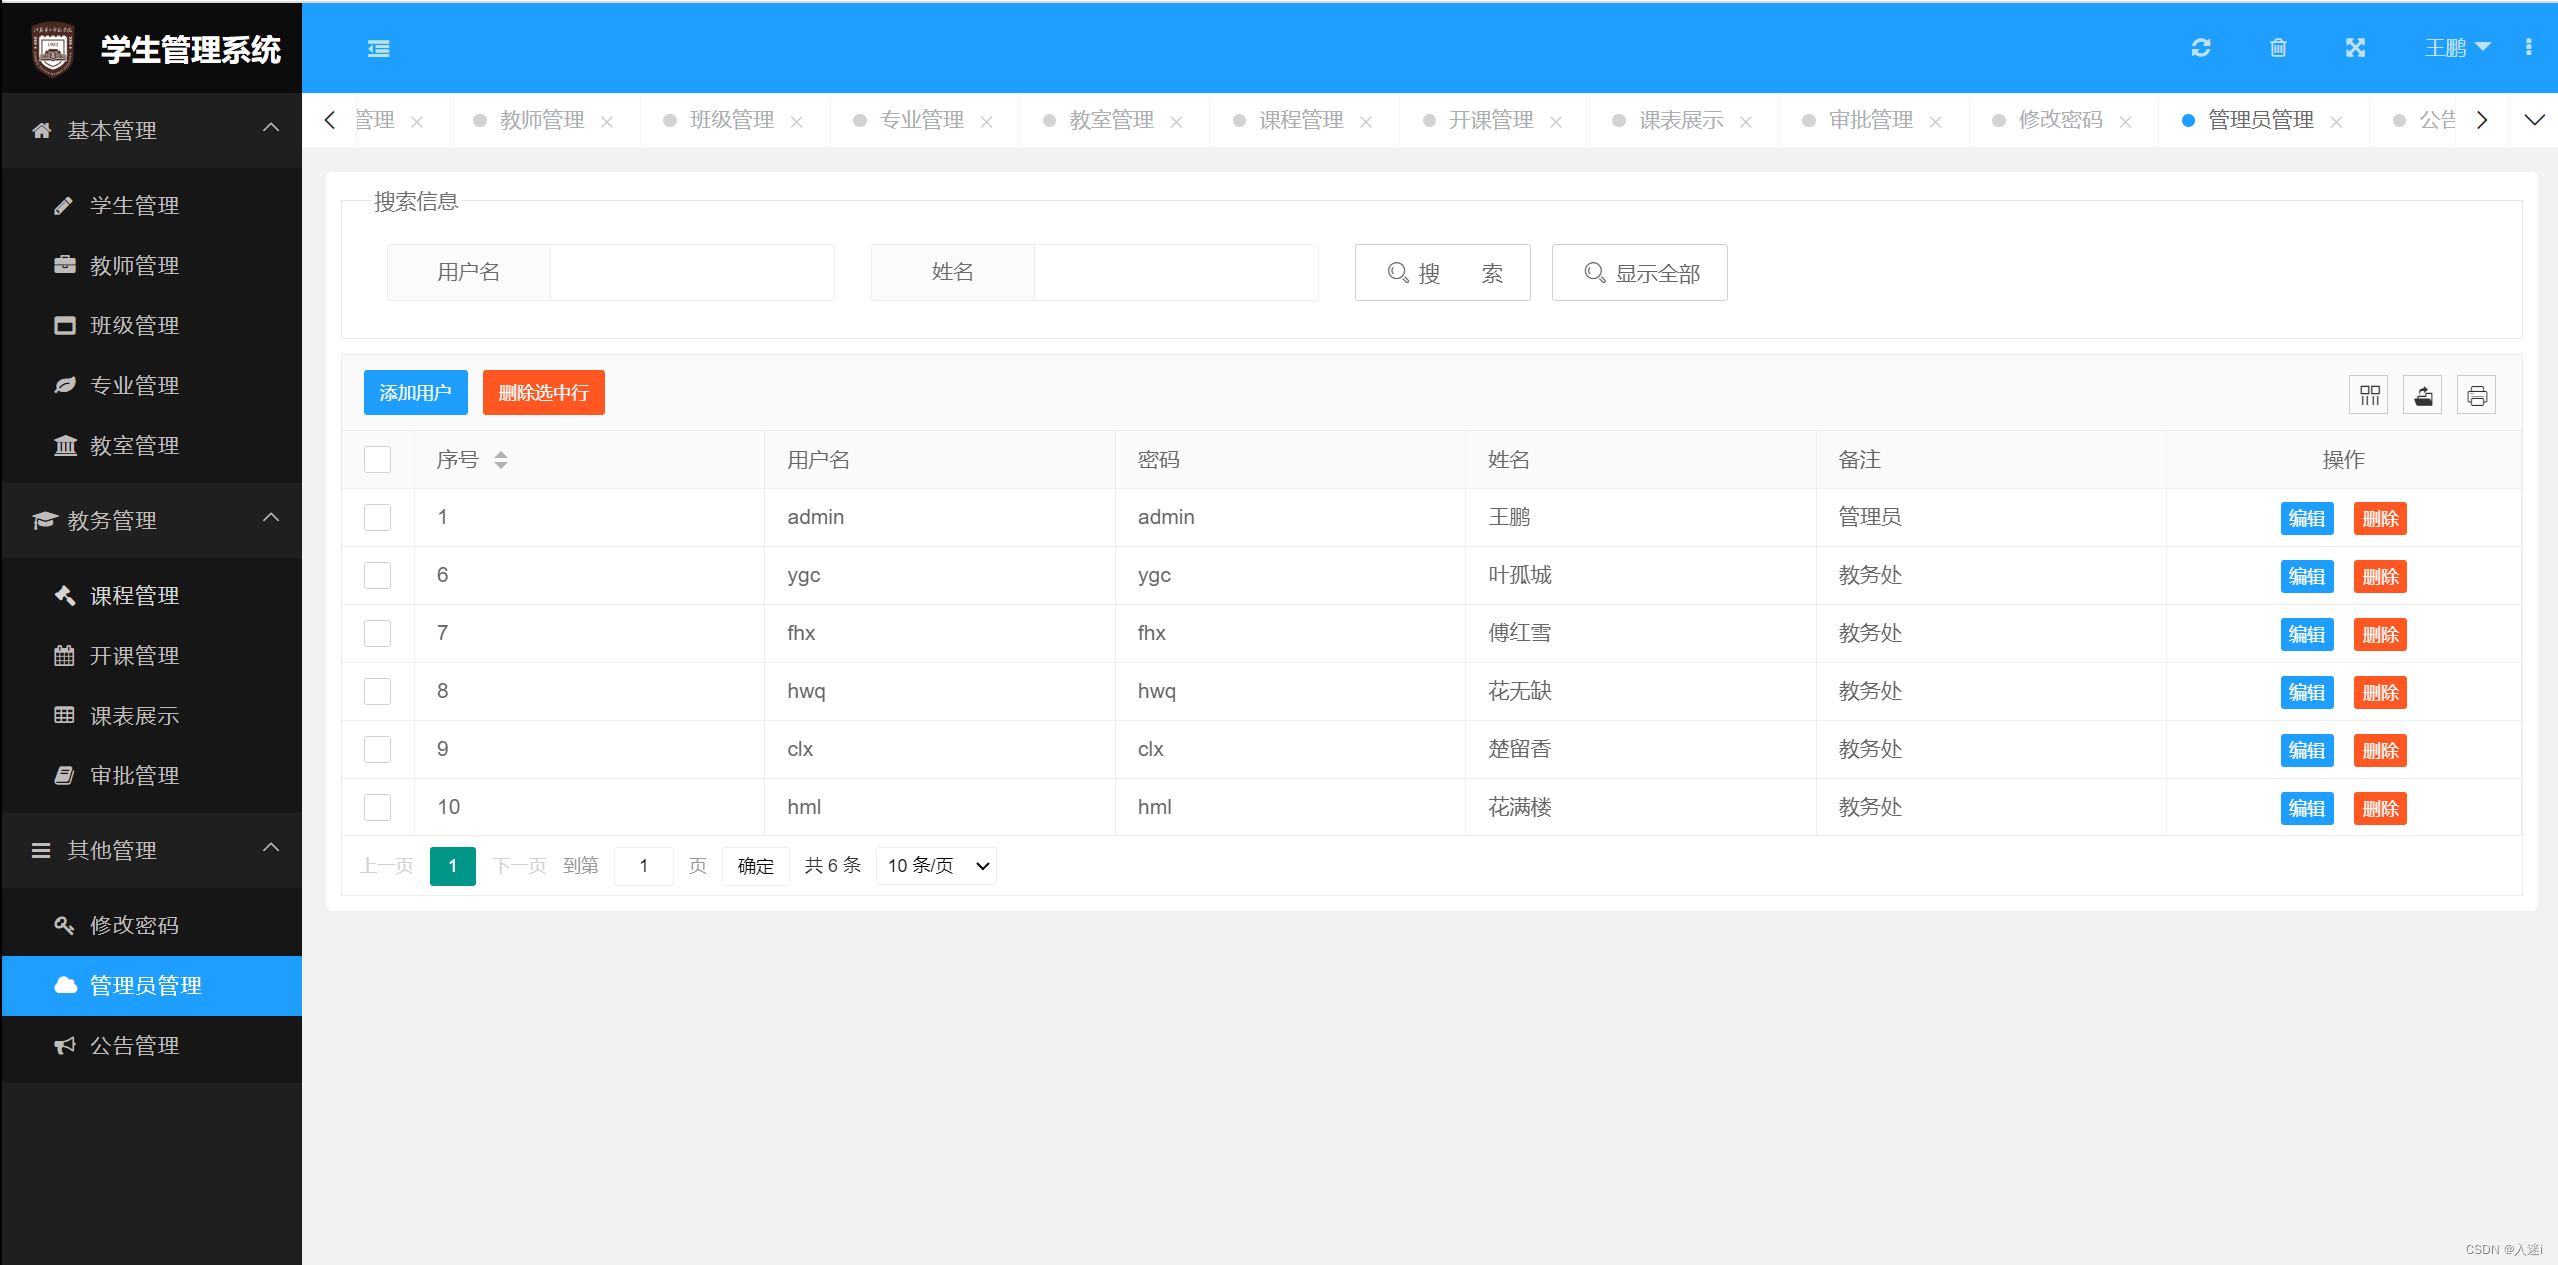The height and width of the screenshot is (1265, 2558).
Task: Close the 修改密码 tab
Action: click(x=2126, y=122)
